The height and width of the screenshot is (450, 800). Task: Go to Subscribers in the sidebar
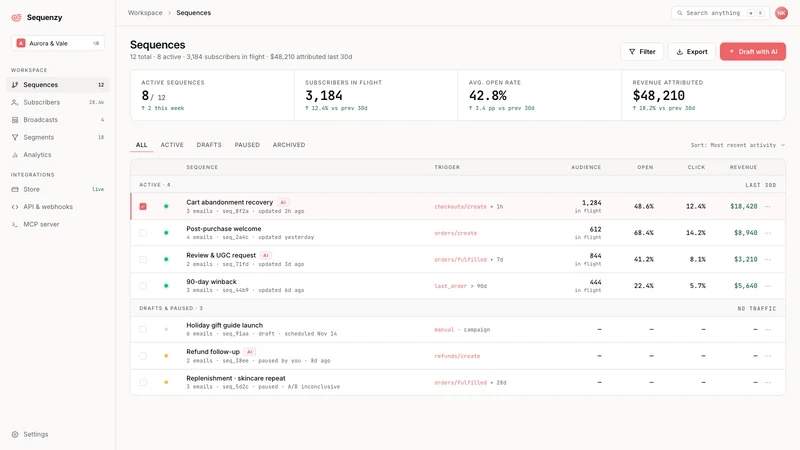[58, 102]
